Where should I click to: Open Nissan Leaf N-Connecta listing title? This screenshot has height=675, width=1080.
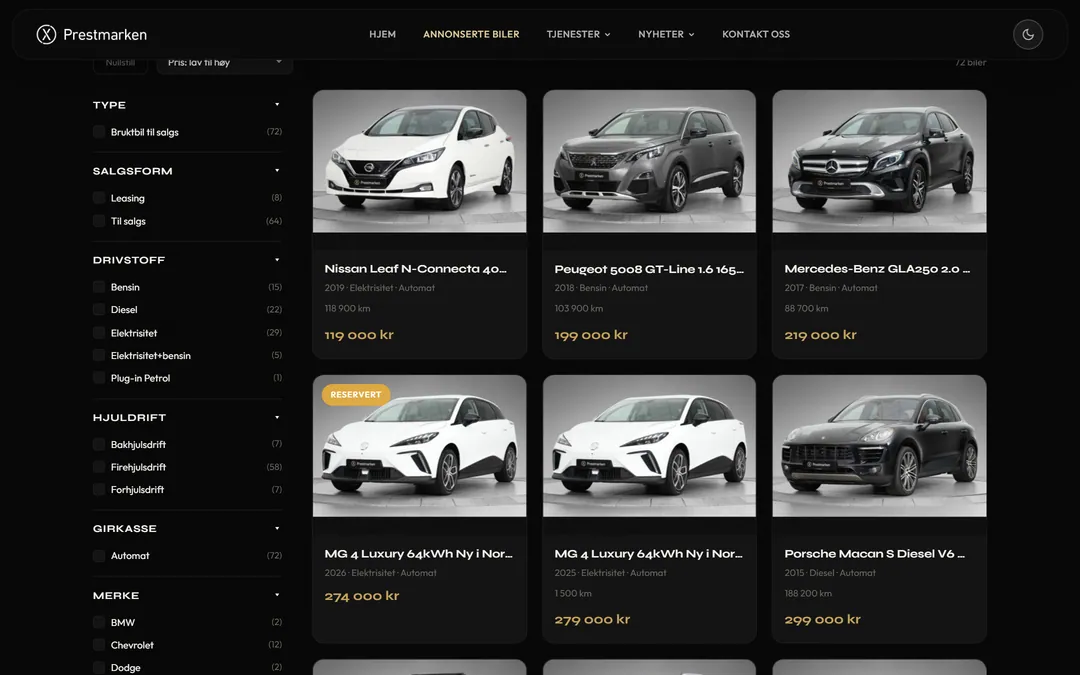click(415, 269)
